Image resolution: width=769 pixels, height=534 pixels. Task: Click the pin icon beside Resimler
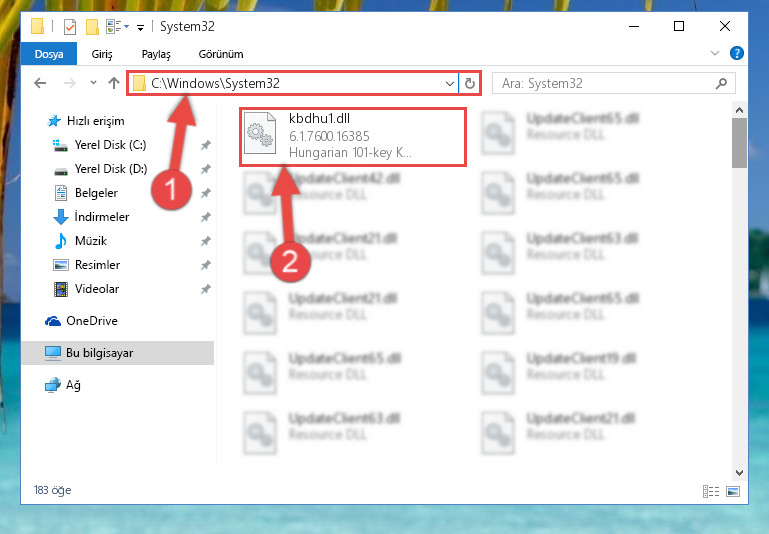pyautogui.click(x=205, y=265)
